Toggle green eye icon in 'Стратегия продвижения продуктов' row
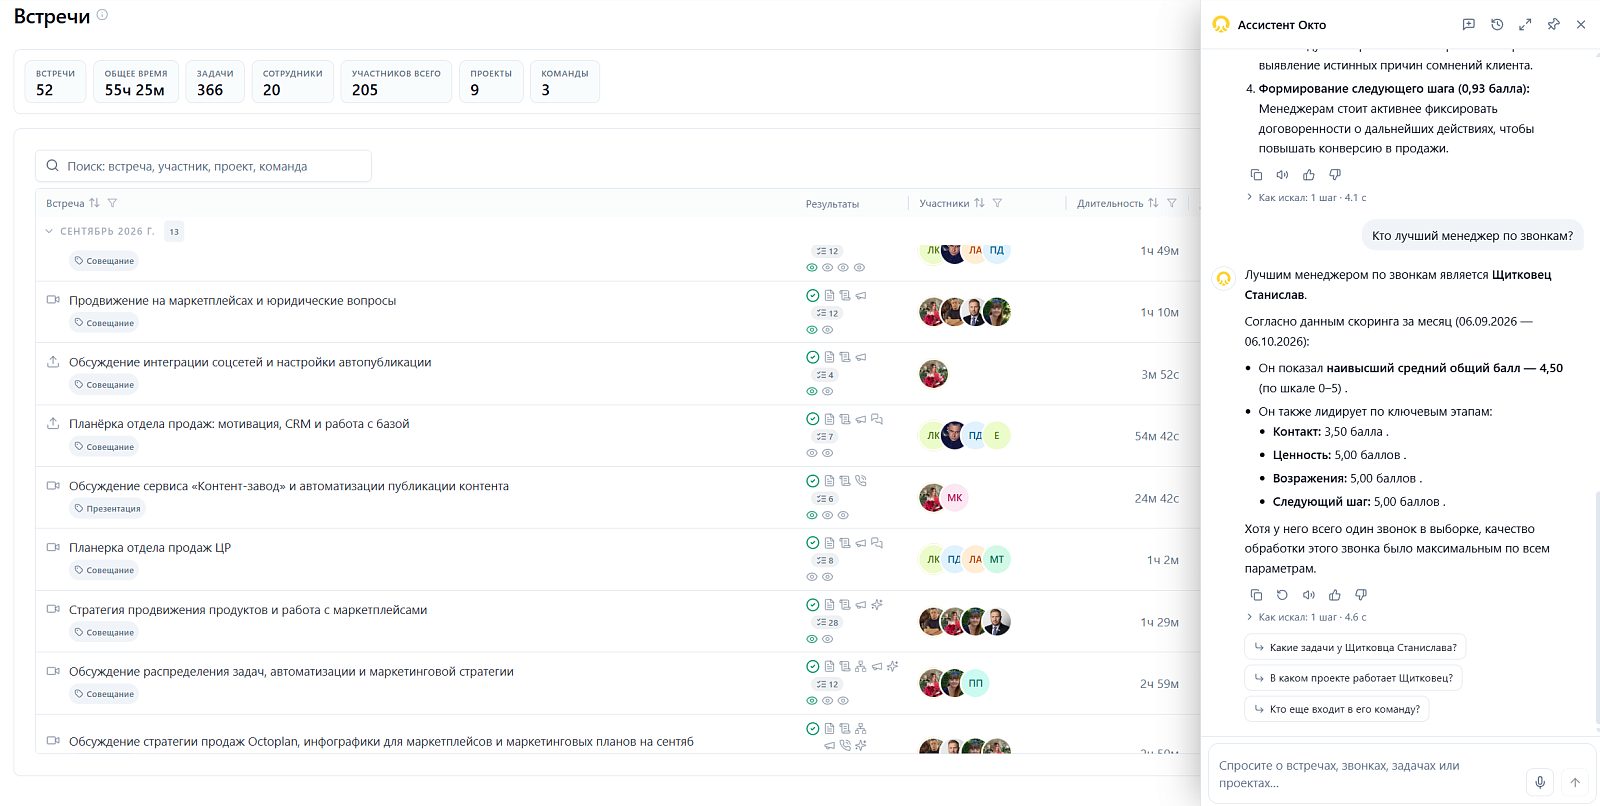The image size is (1600, 806). click(x=812, y=639)
